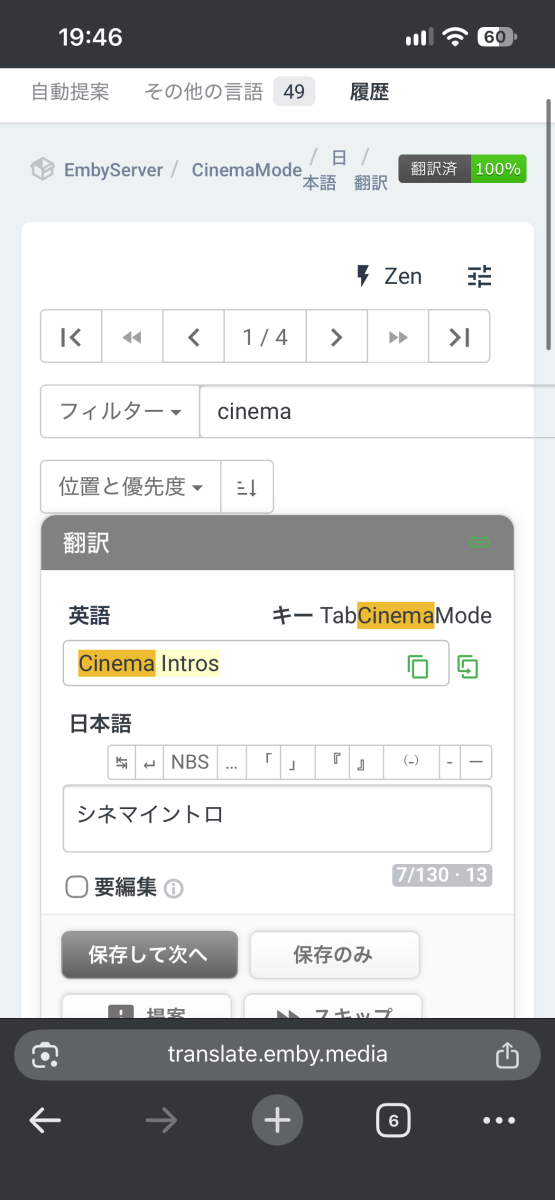Open the tab switcher showing 6
Image resolution: width=555 pixels, height=1200 pixels.
[x=393, y=1121]
